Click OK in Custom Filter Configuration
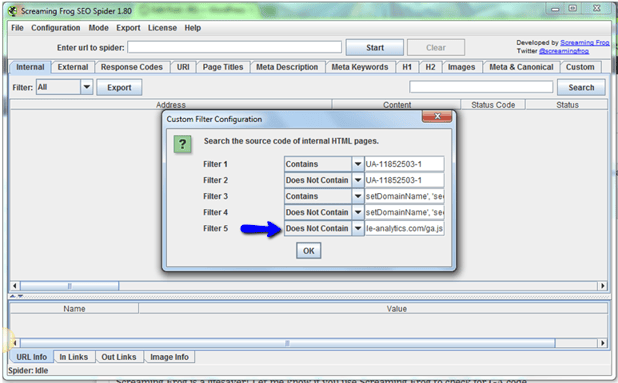Image resolution: width=618 pixels, height=383 pixels. [309, 251]
